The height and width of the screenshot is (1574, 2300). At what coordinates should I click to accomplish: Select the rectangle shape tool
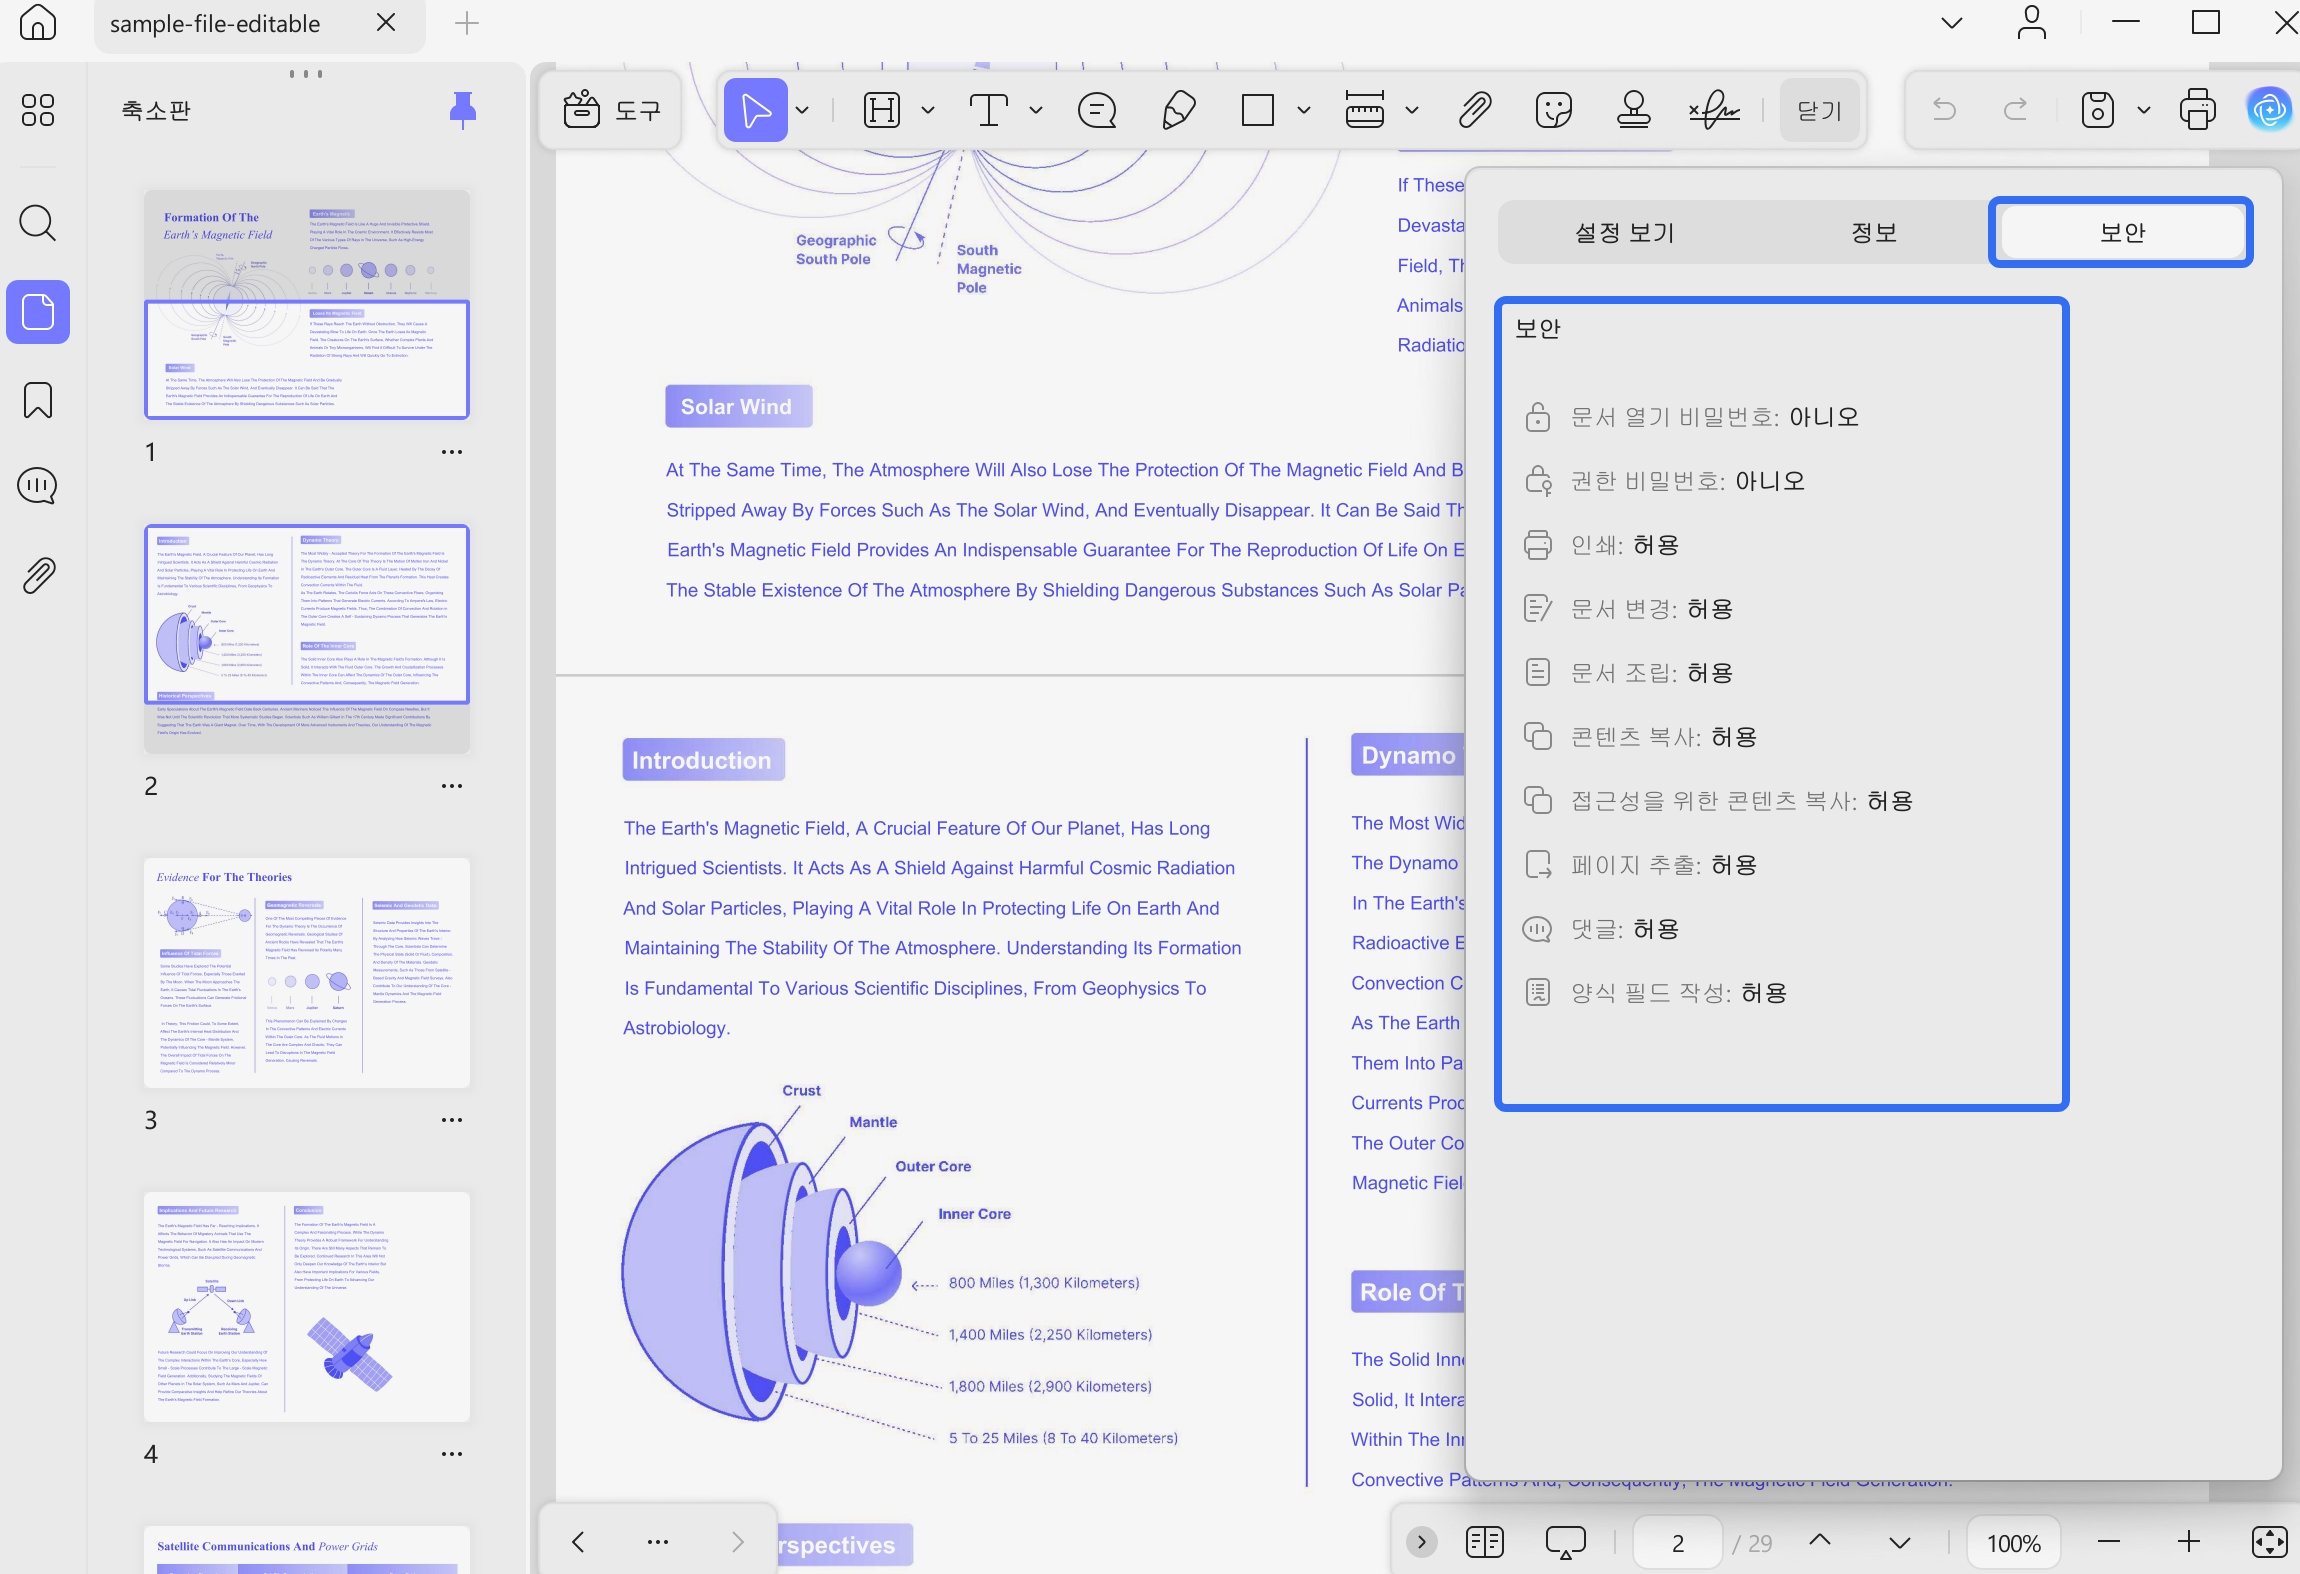tap(1257, 110)
